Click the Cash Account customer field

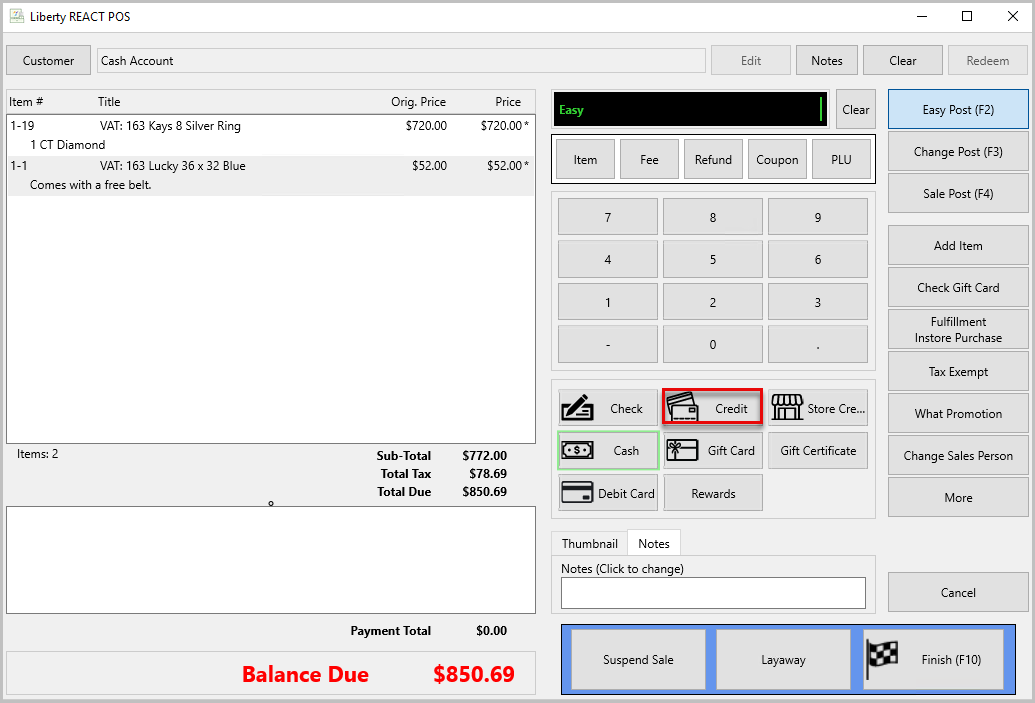tap(401, 60)
